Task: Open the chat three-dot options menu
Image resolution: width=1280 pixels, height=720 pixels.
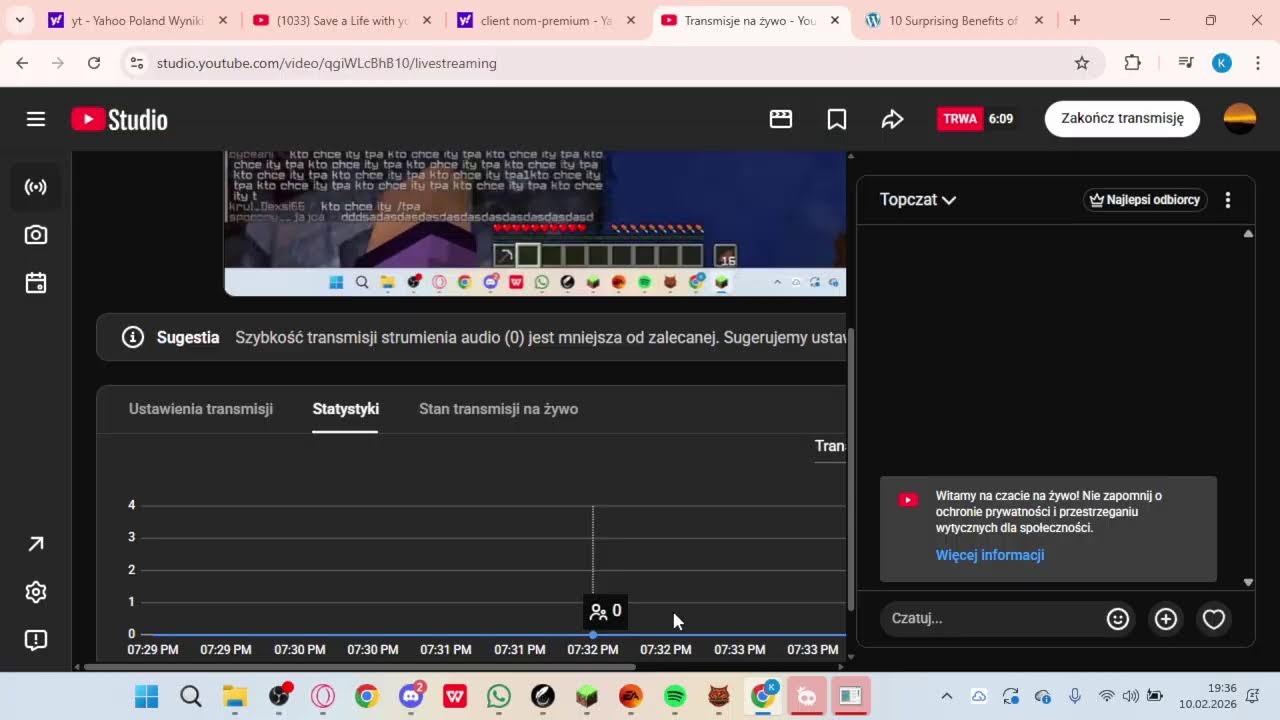Action: click(x=1228, y=200)
